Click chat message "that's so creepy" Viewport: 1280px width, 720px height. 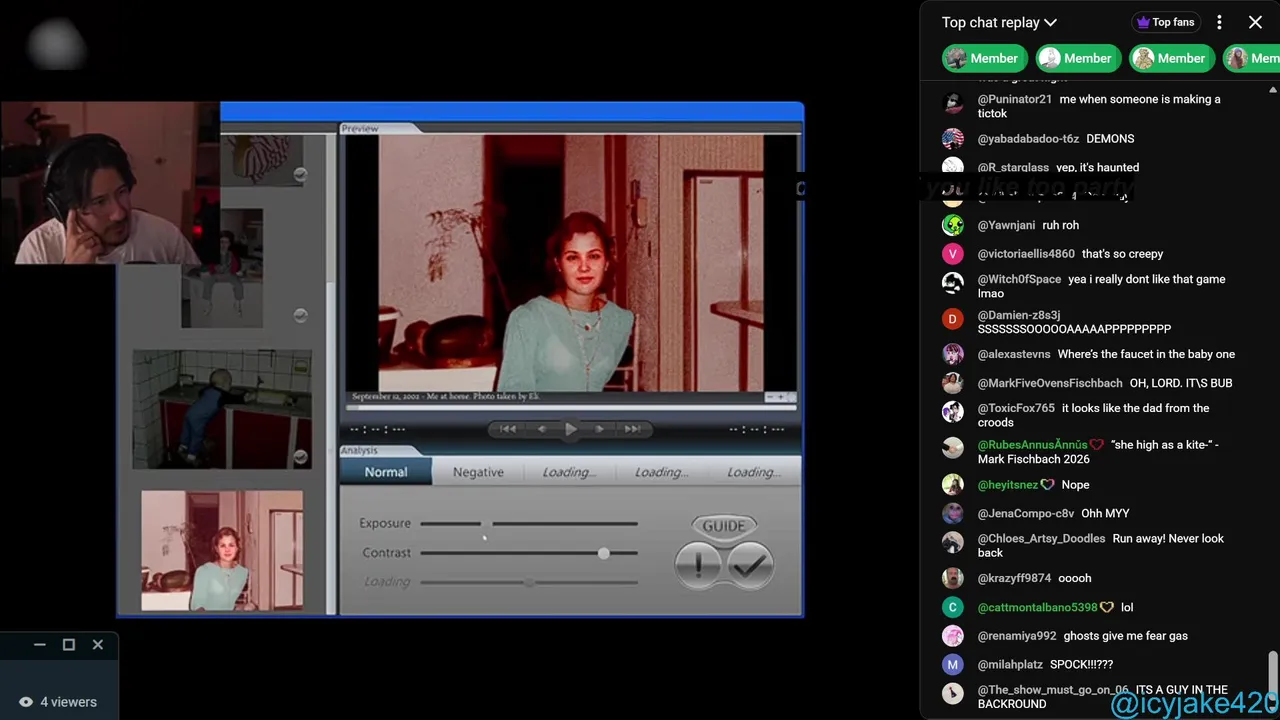1122,254
